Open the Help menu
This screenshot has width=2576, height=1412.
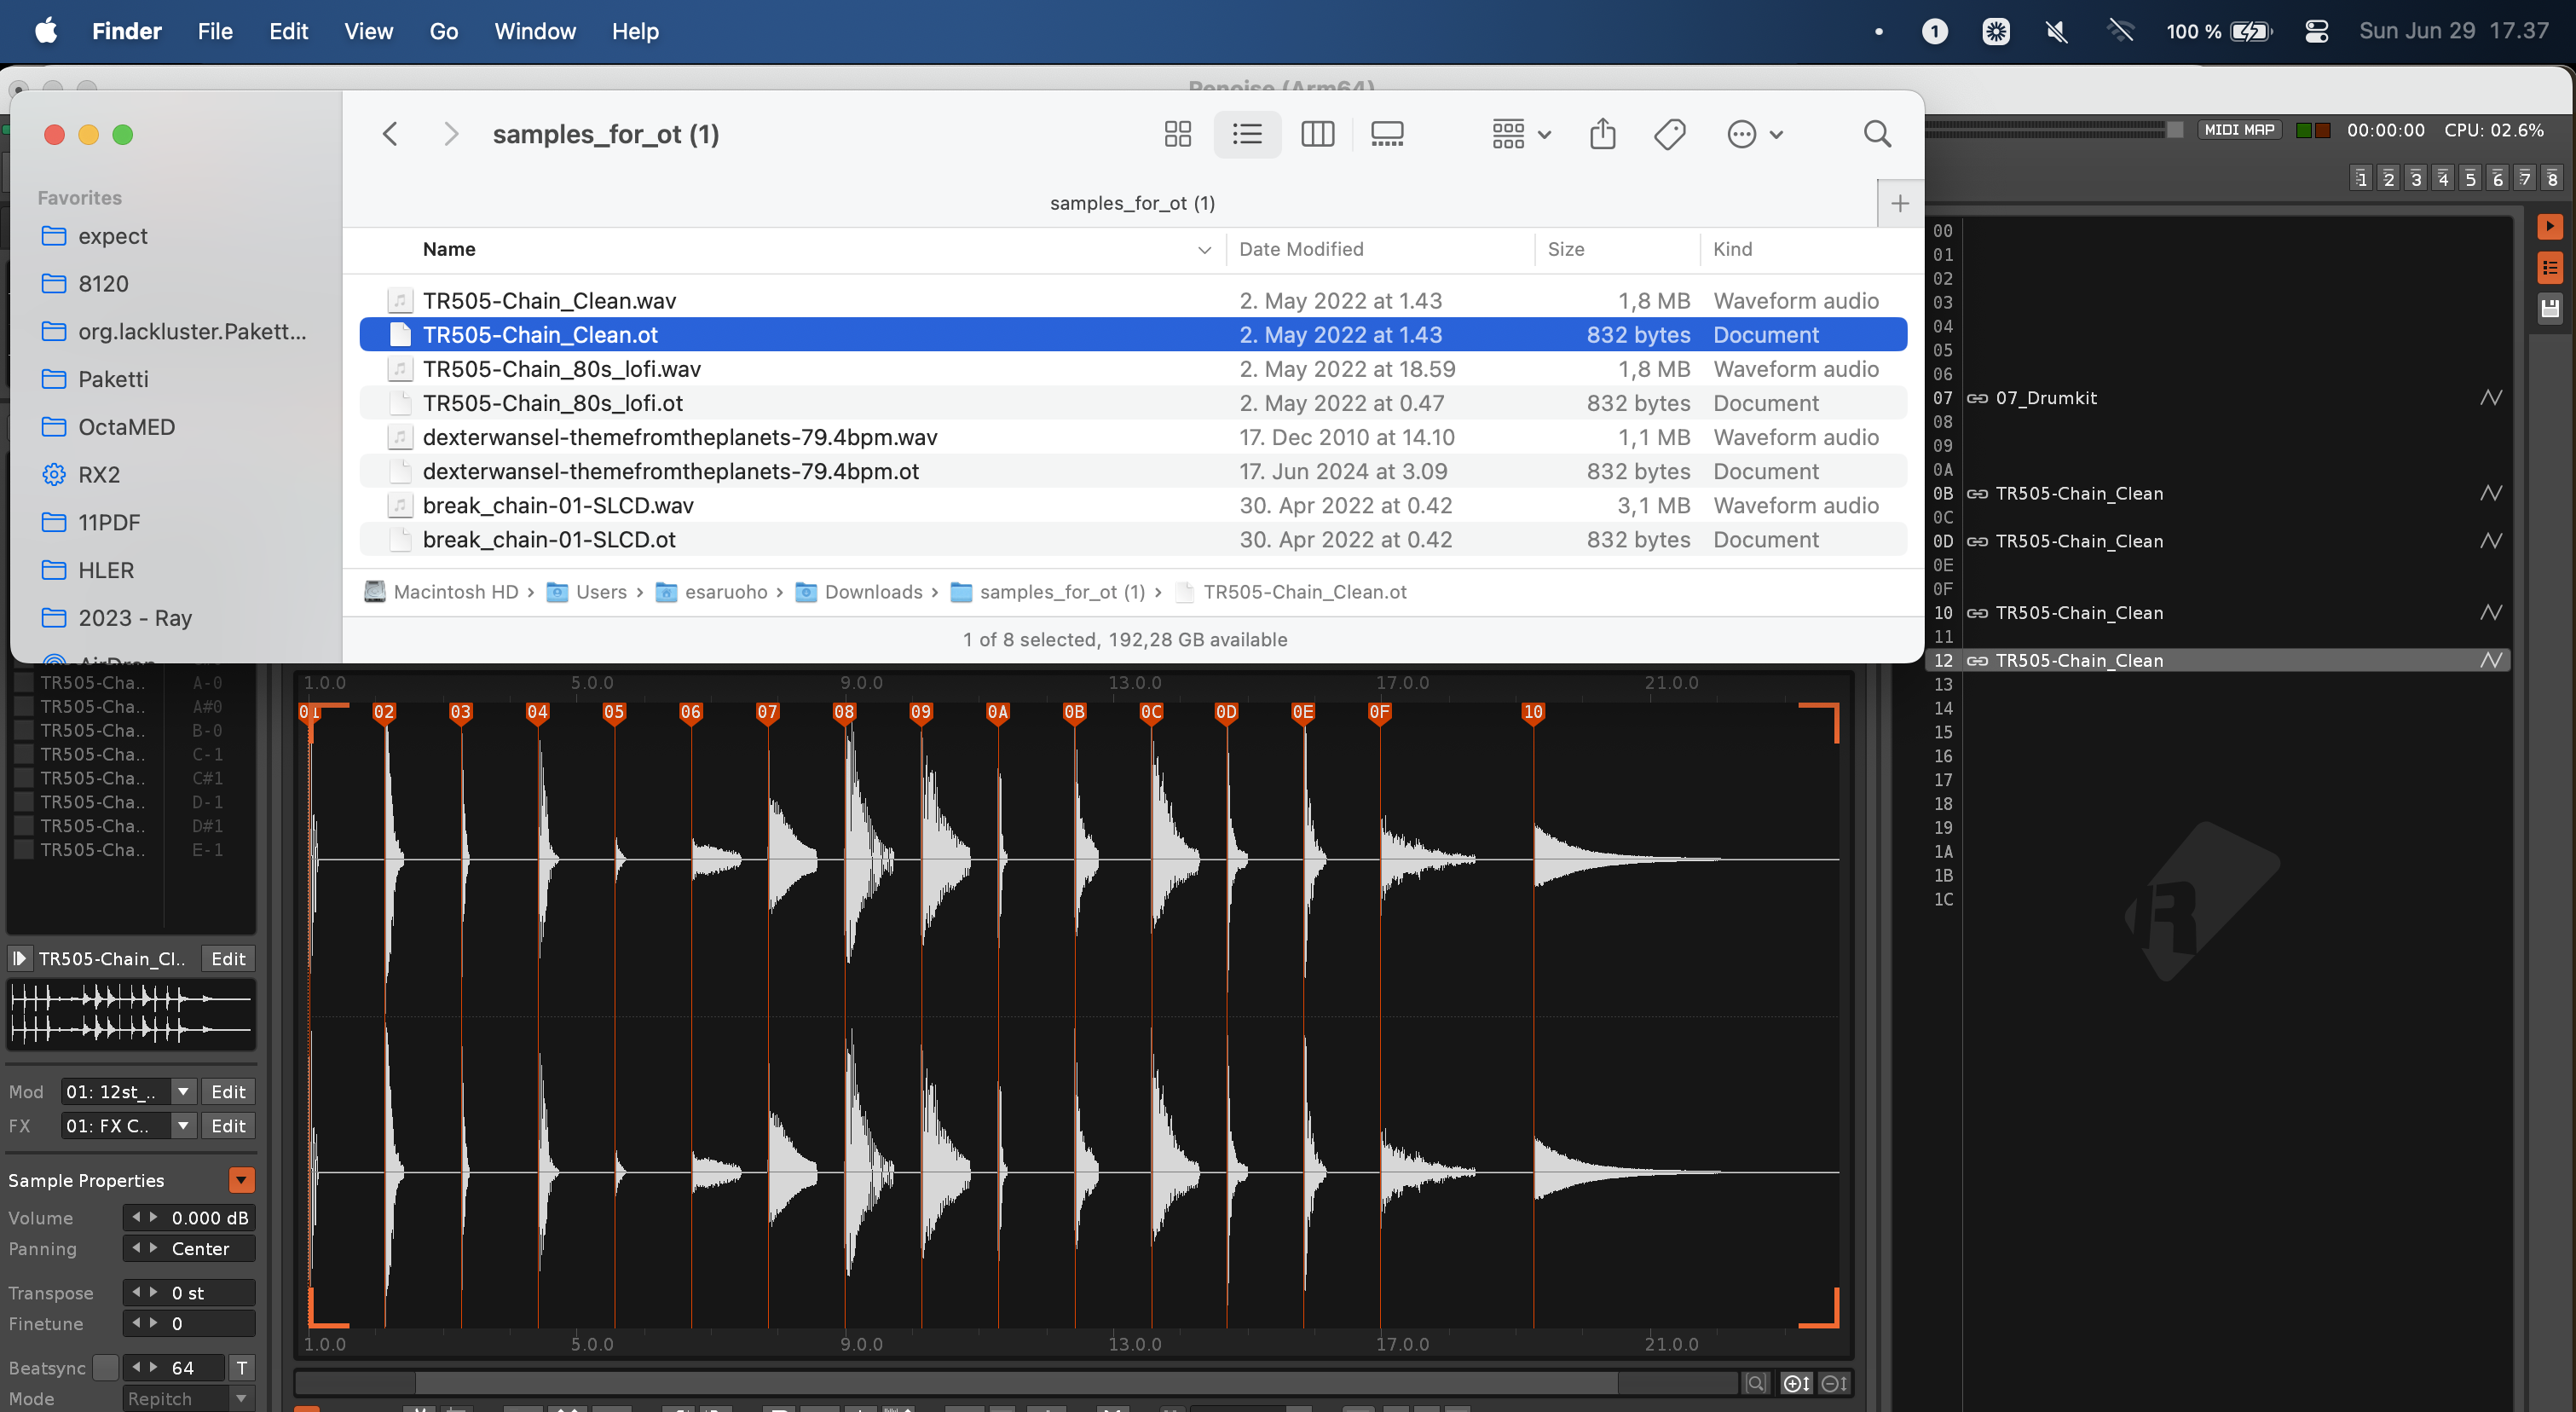pyautogui.click(x=635, y=31)
